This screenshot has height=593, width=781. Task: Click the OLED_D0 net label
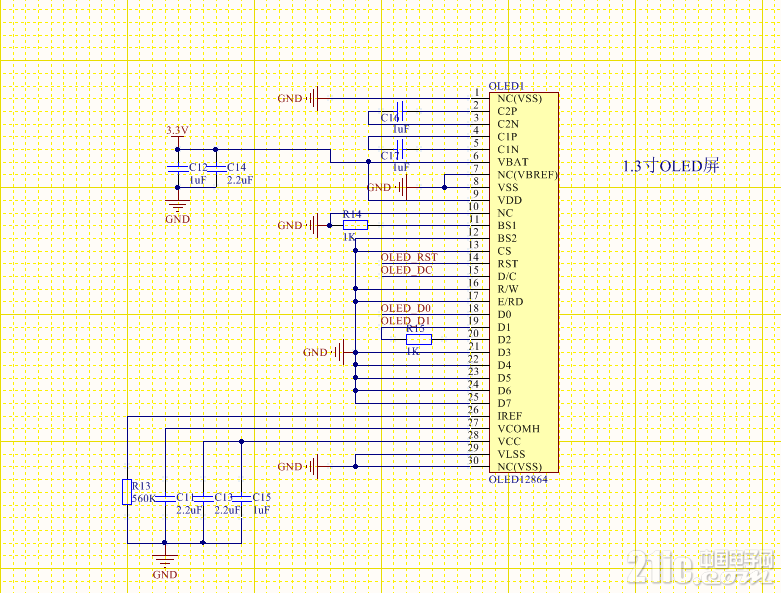406,308
